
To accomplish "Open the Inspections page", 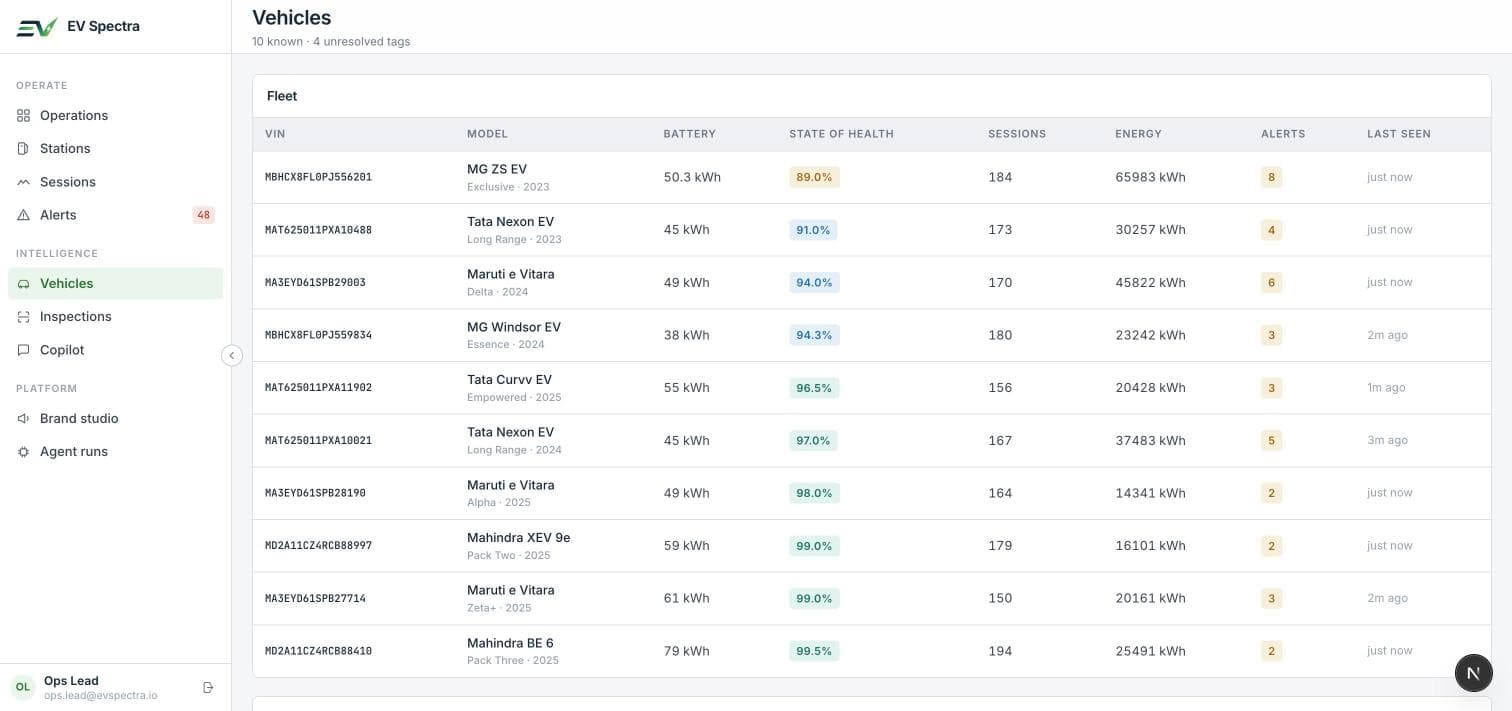I will (x=115, y=317).
